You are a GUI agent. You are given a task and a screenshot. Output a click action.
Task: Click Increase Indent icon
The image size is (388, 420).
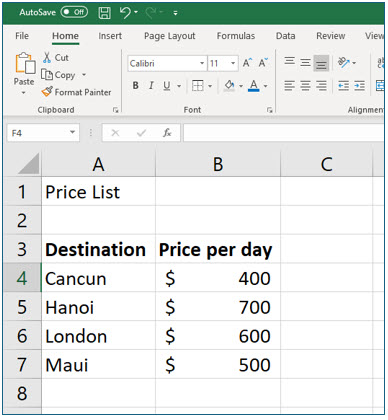coord(359,86)
